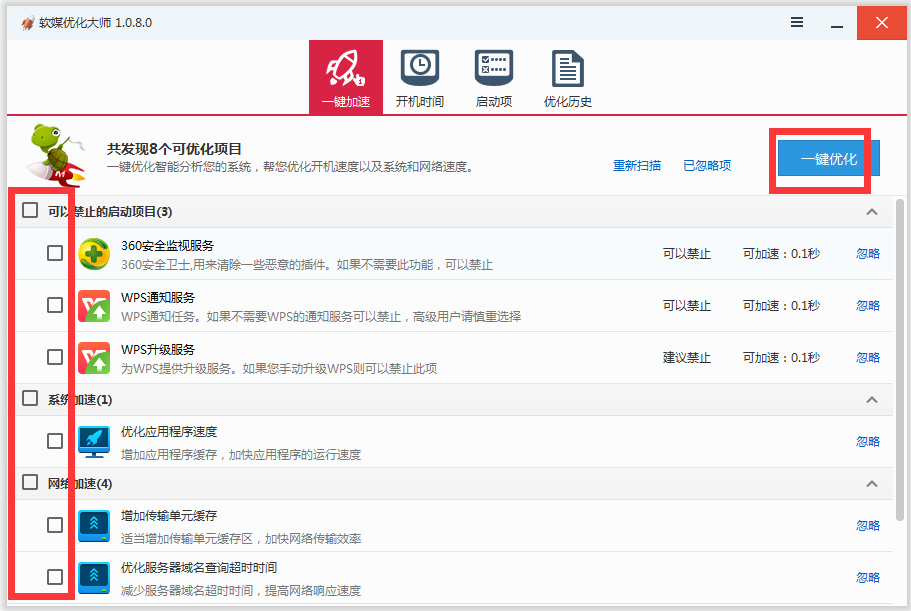The image size is (911, 611).
Task: Collapse the 网络加速 section
Action: point(871,483)
